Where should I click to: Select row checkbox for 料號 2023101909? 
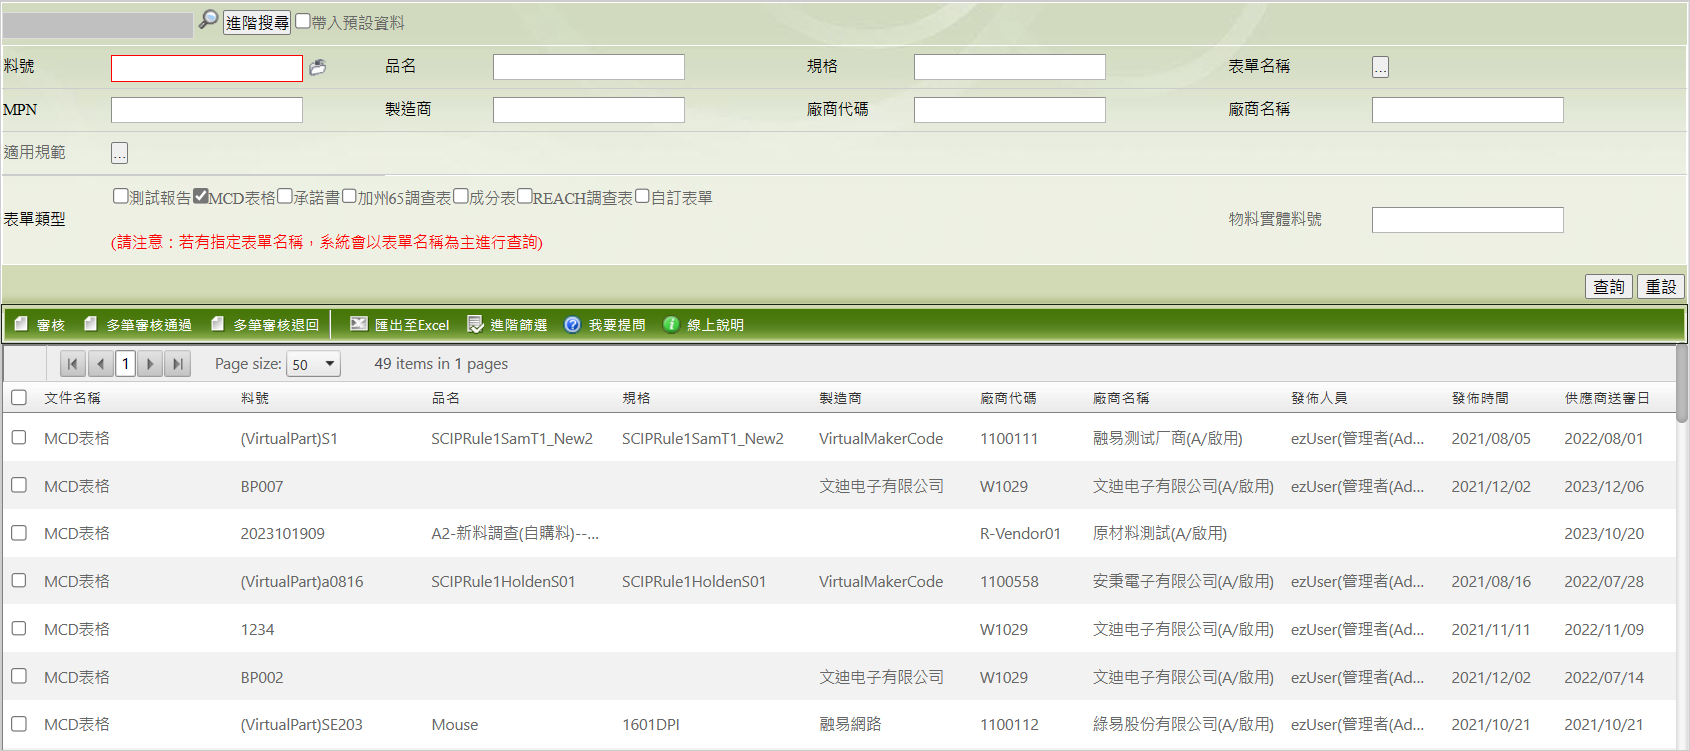(x=19, y=533)
